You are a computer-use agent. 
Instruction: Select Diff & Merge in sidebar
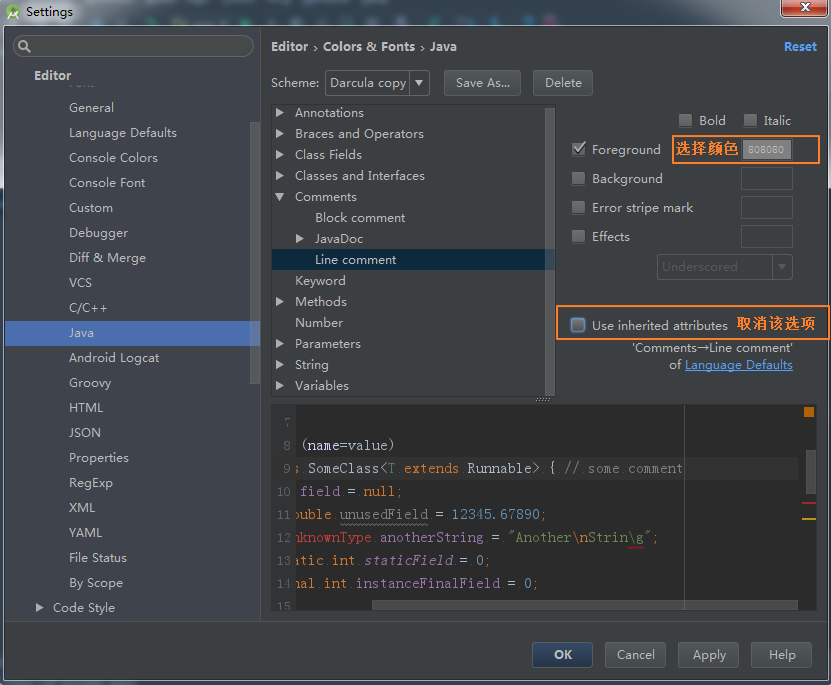[107, 257]
